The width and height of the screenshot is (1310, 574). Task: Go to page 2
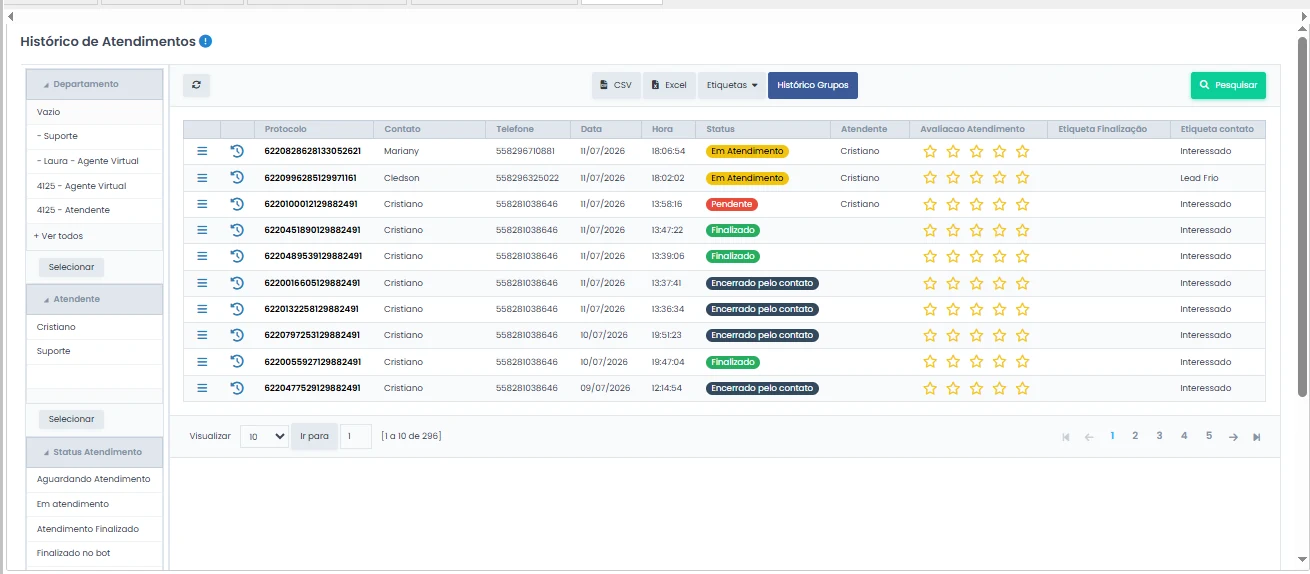point(1135,436)
